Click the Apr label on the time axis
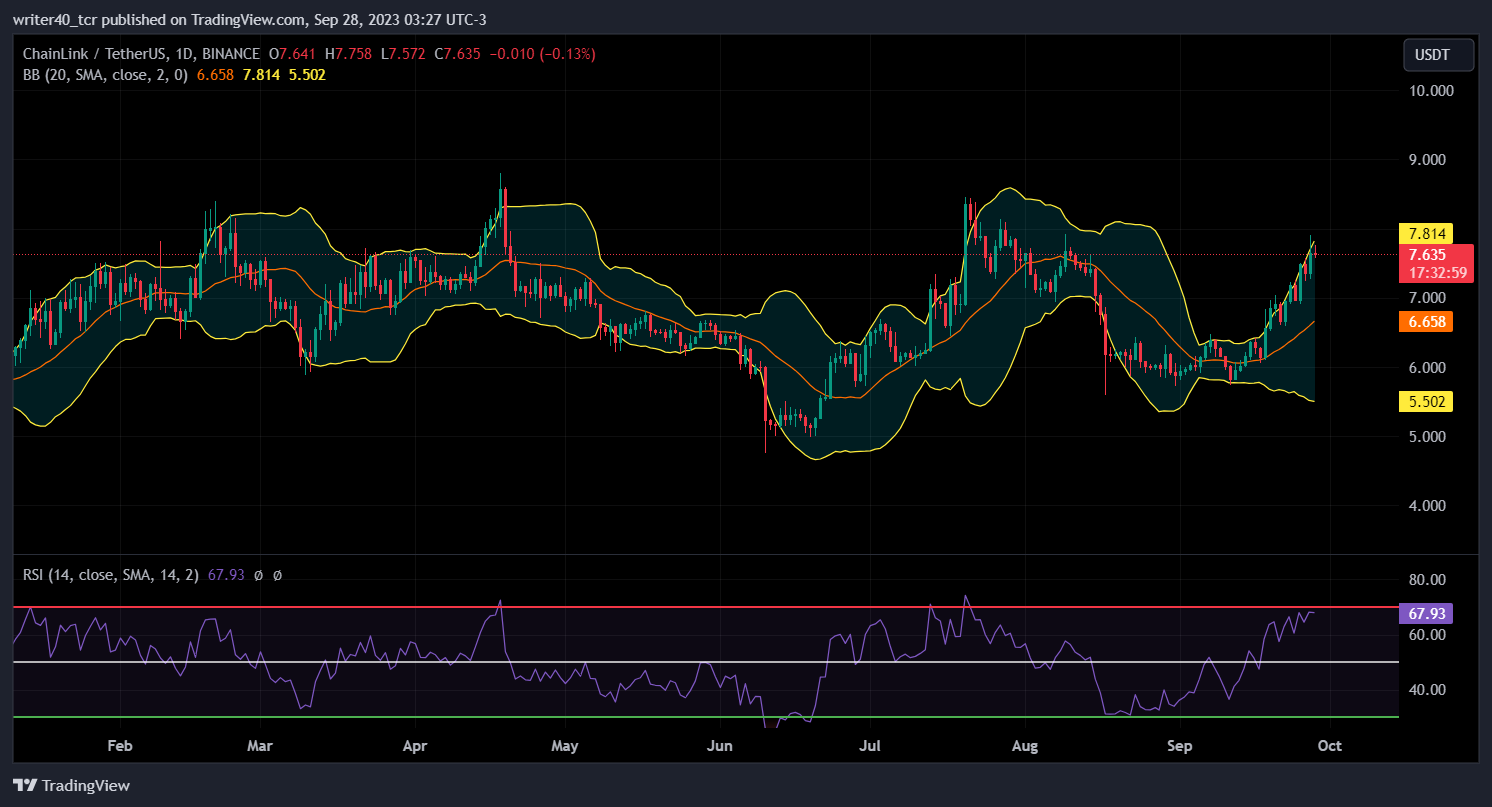This screenshot has width=1492, height=807. click(414, 746)
